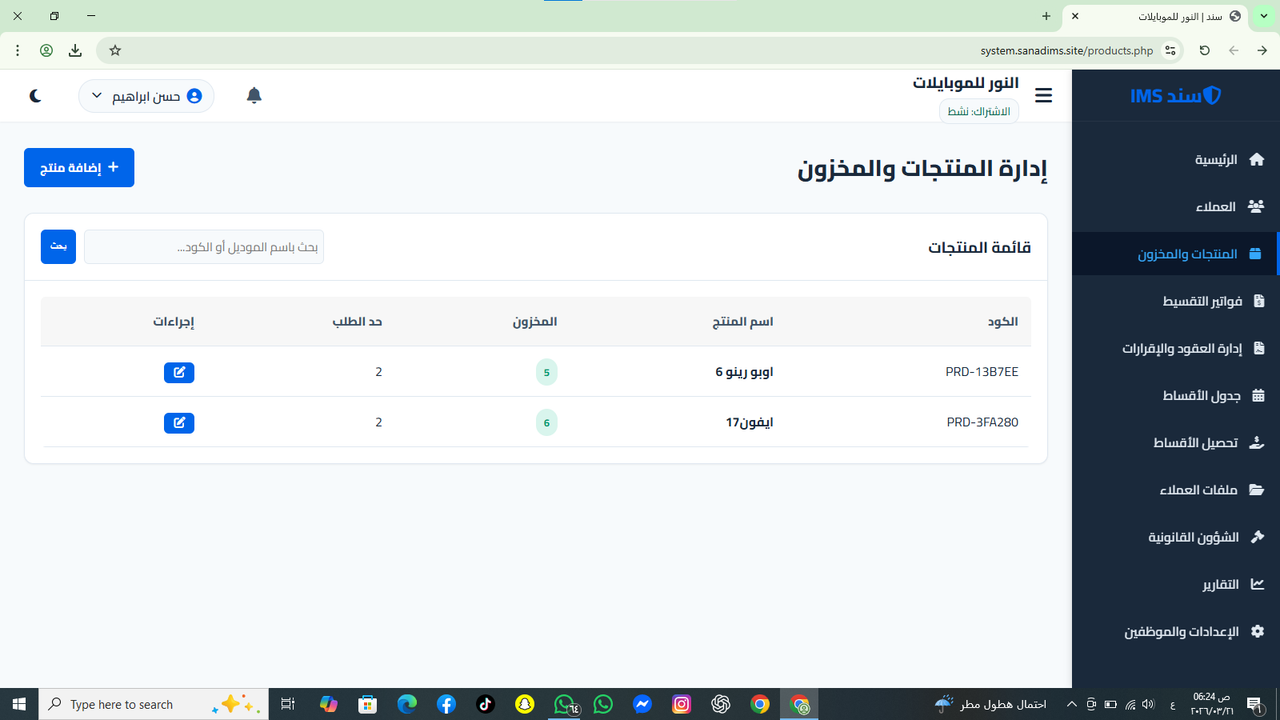The image size is (1280, 720).
Task: Click the سند IMS logo
Action: pyautogui.click(x=1176, y=96)
